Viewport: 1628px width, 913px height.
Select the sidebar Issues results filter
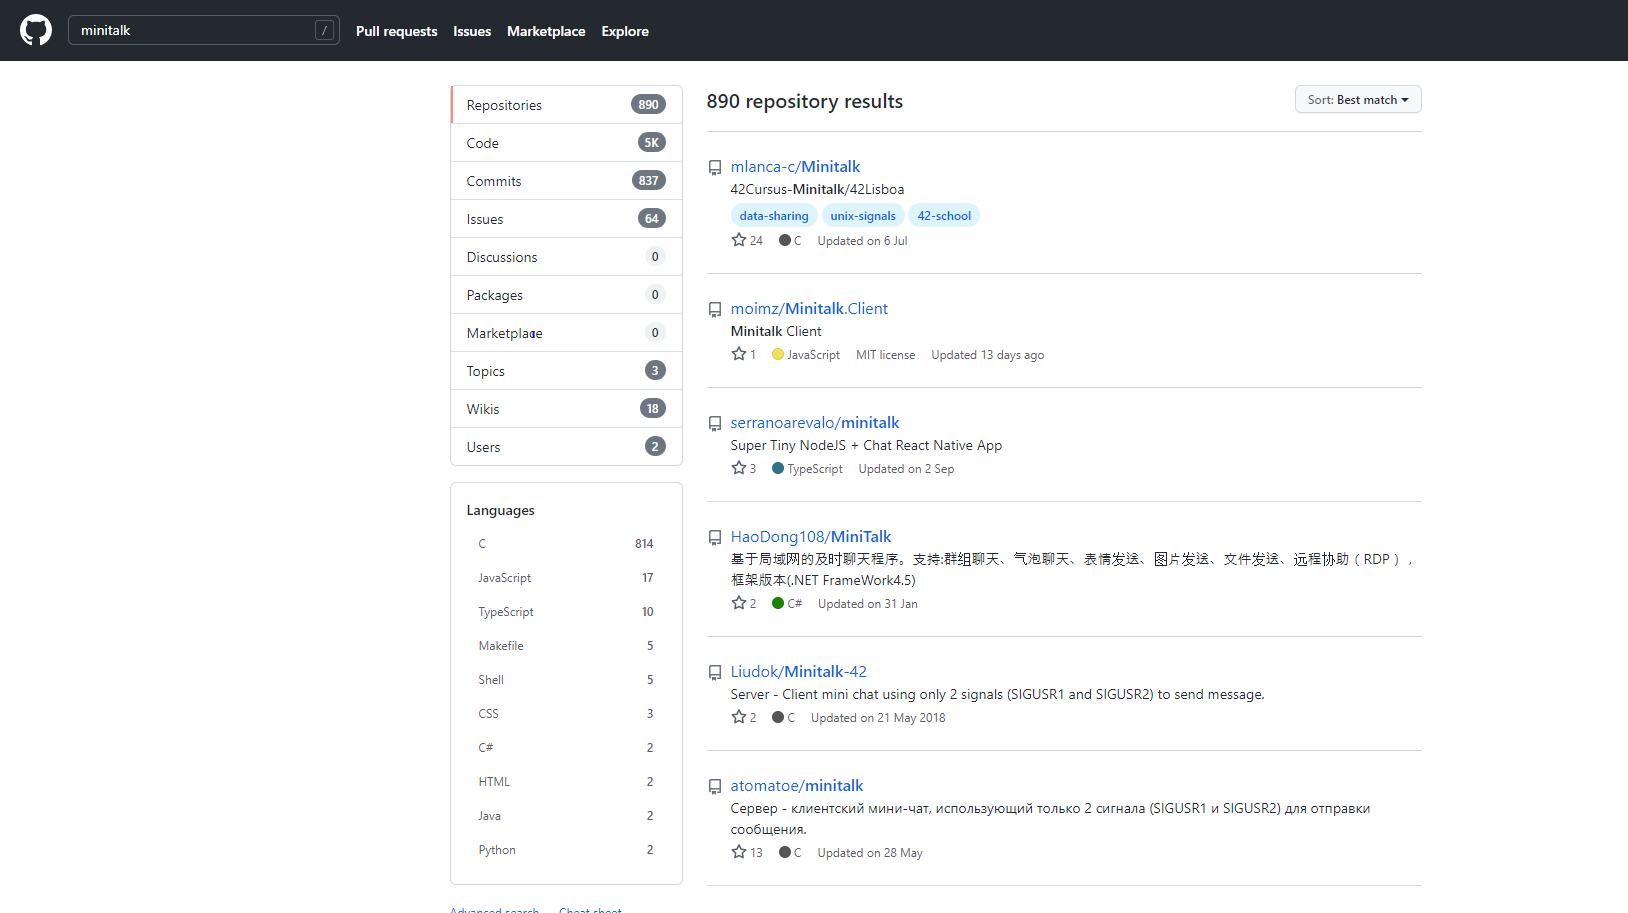pos(566,219)
